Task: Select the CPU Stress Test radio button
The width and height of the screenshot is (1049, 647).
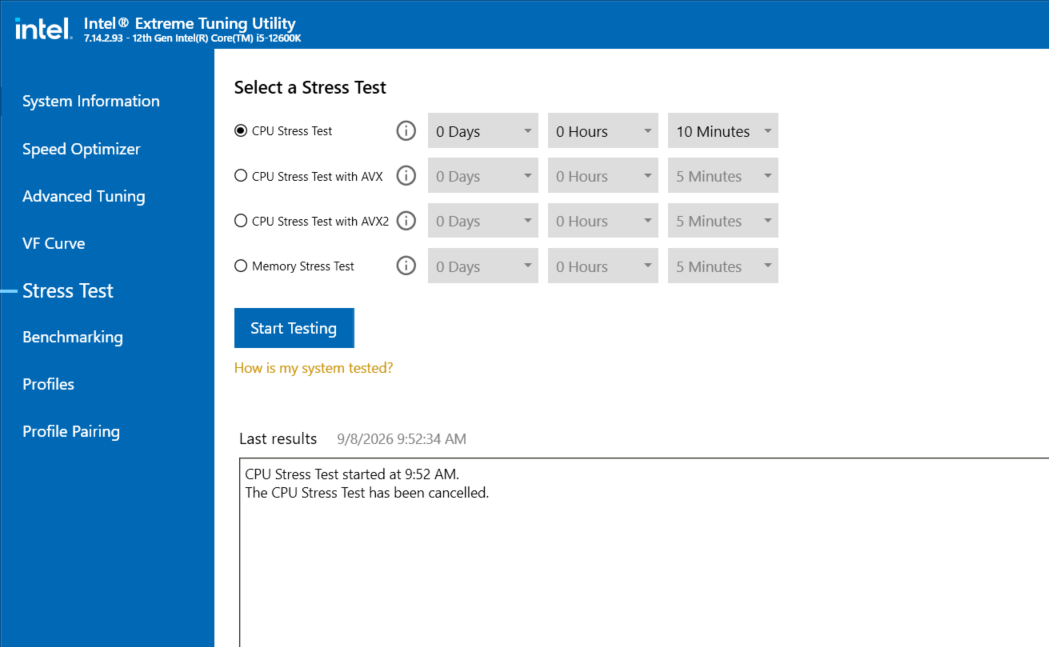Action: (241, 130)
